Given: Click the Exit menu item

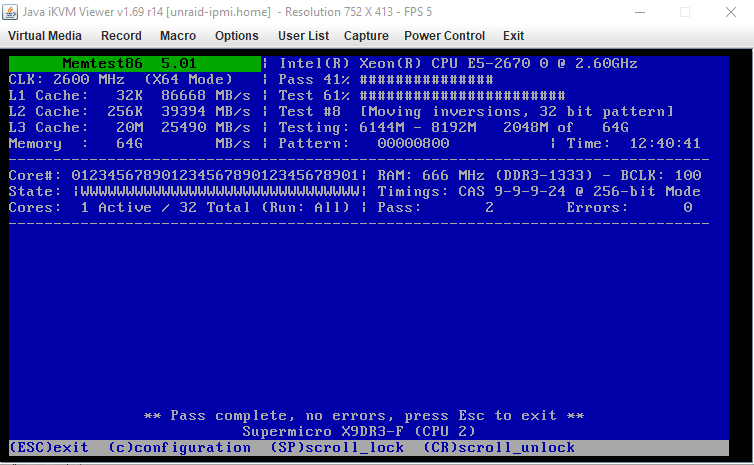Looking at the screenshot, I should (x=513, y=36).
